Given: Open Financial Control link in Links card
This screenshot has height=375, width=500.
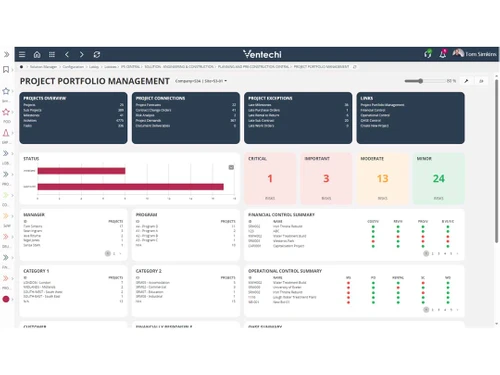Looking at the screenshot, I should [373, 110].
